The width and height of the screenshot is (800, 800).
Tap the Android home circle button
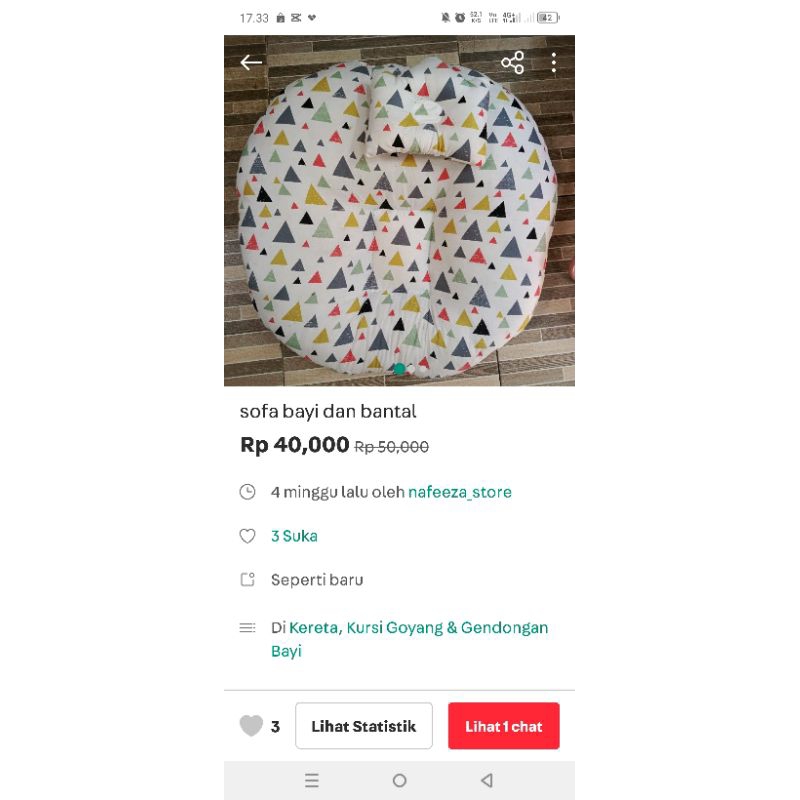[x=399, y=780]
